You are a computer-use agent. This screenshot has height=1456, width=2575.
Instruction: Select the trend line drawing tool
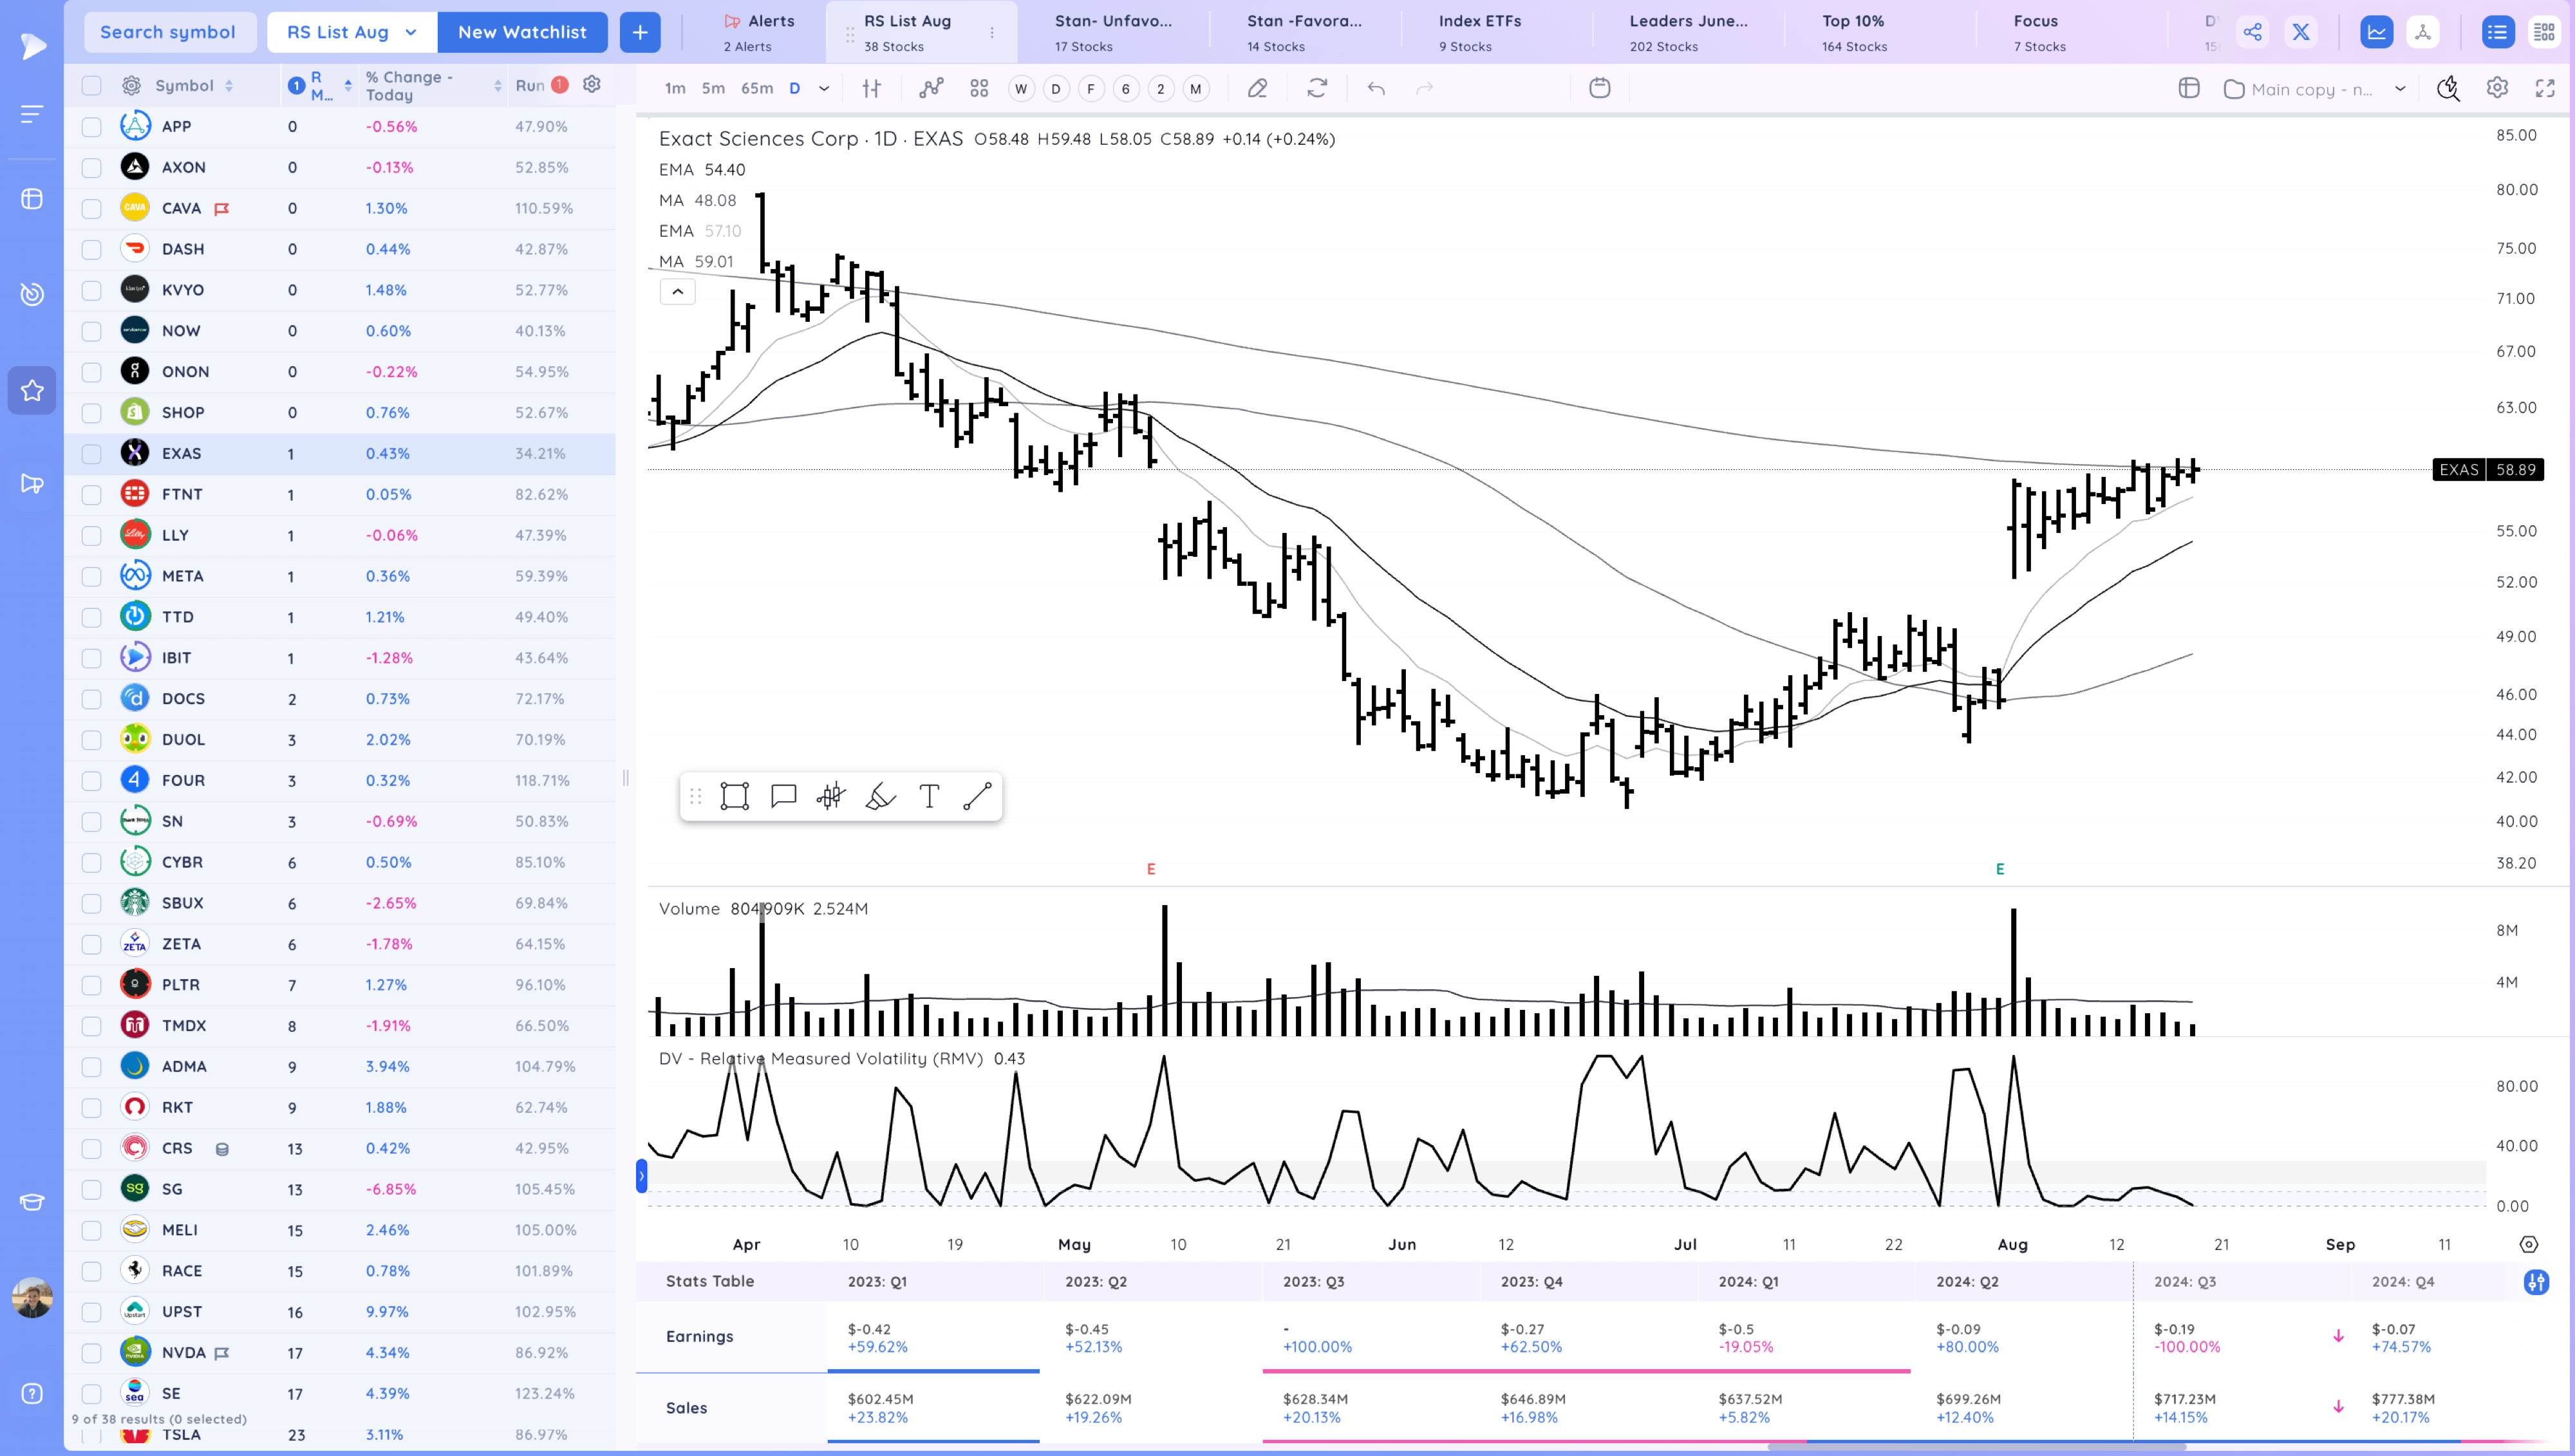click(x=977, y=796)
